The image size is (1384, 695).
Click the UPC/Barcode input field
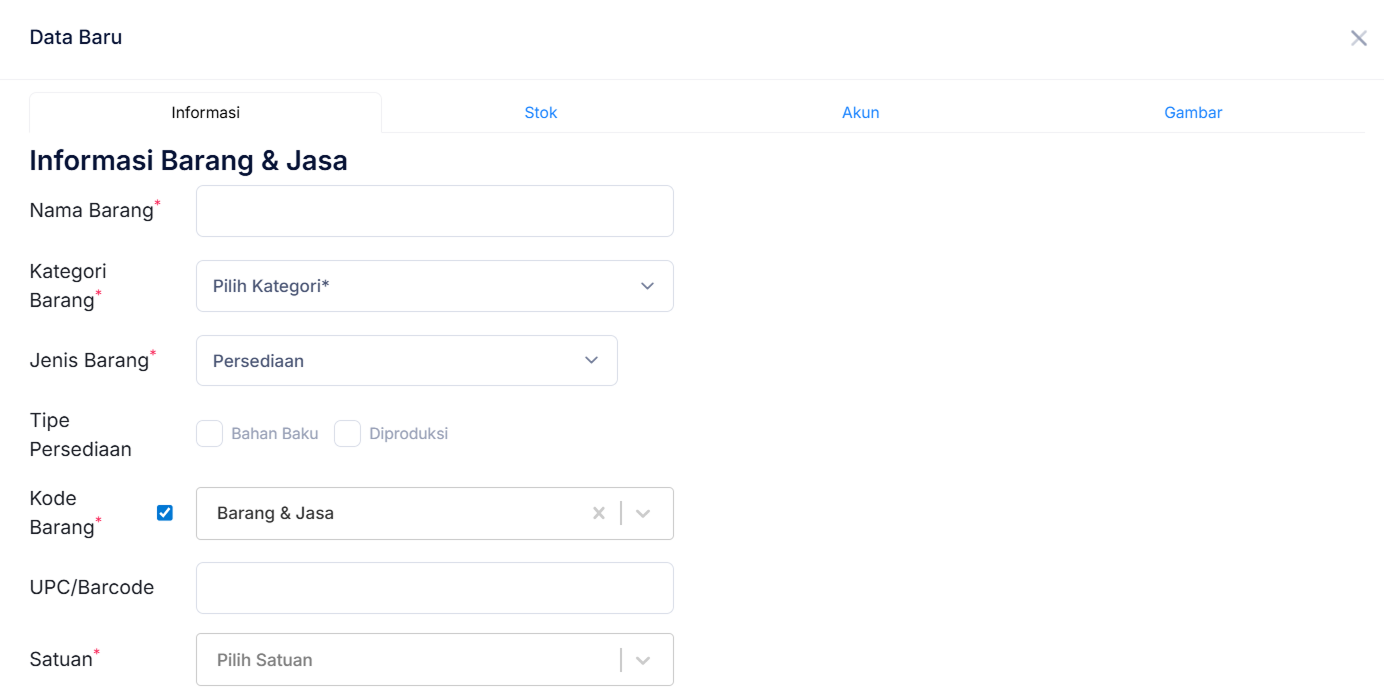coord(434,588)
